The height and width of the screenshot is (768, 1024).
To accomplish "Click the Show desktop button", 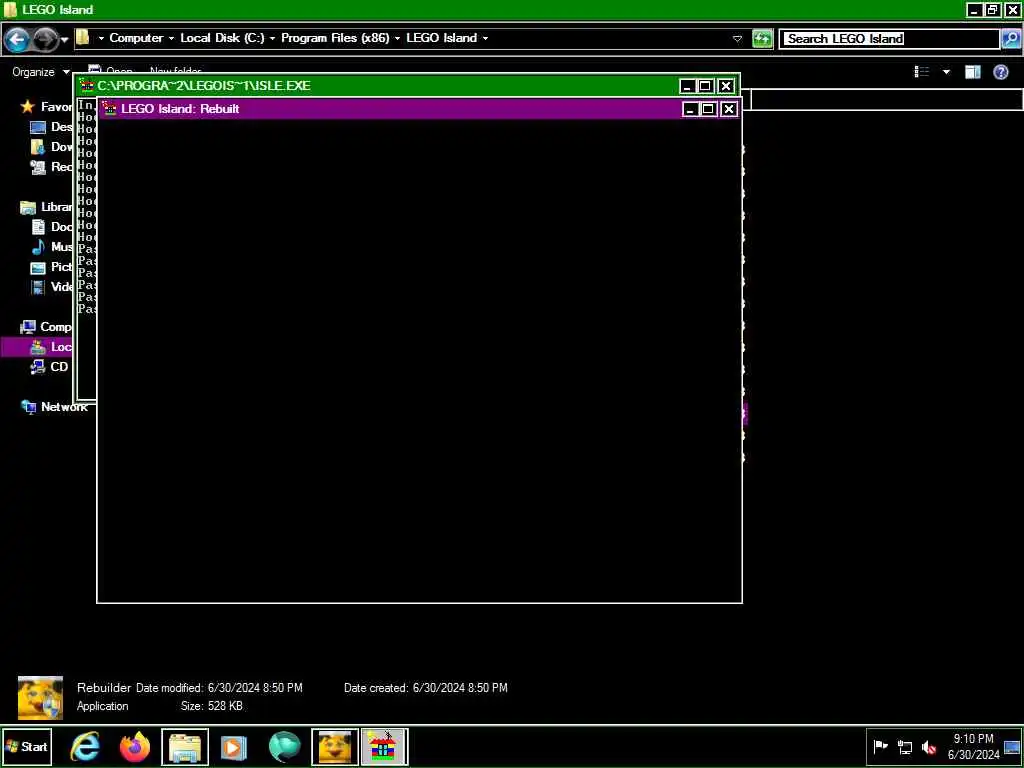I will point(1012,746).
